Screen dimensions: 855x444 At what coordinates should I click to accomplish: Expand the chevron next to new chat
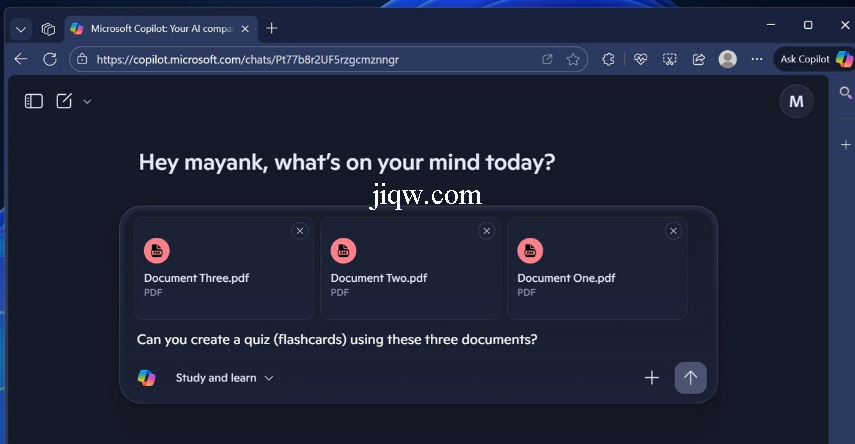tap(87, 101)
